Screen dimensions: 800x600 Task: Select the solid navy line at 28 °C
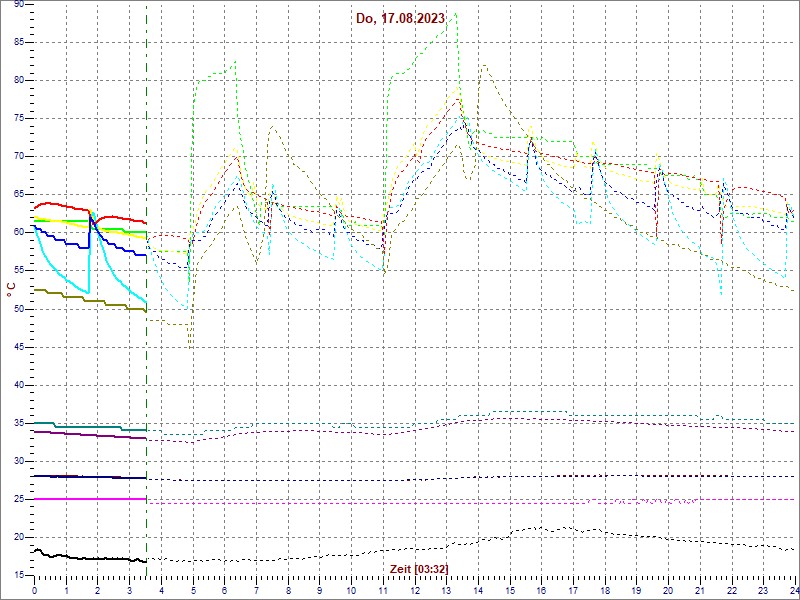tap(90, 477)
